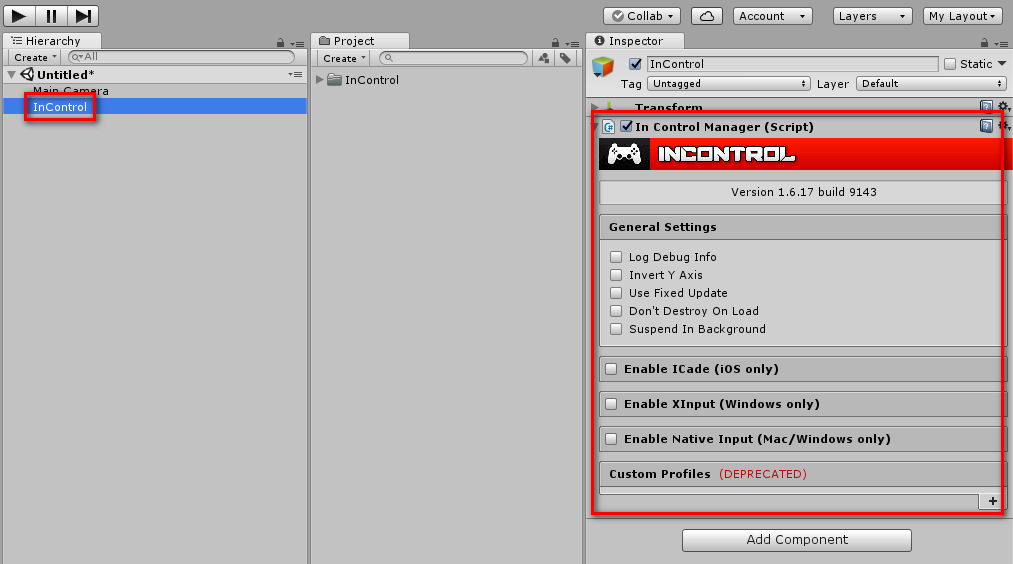Collapse the Untitled scene in the Hierarchy
The width and height of the screenshot is (1013, 564).
tap(11, 75)
